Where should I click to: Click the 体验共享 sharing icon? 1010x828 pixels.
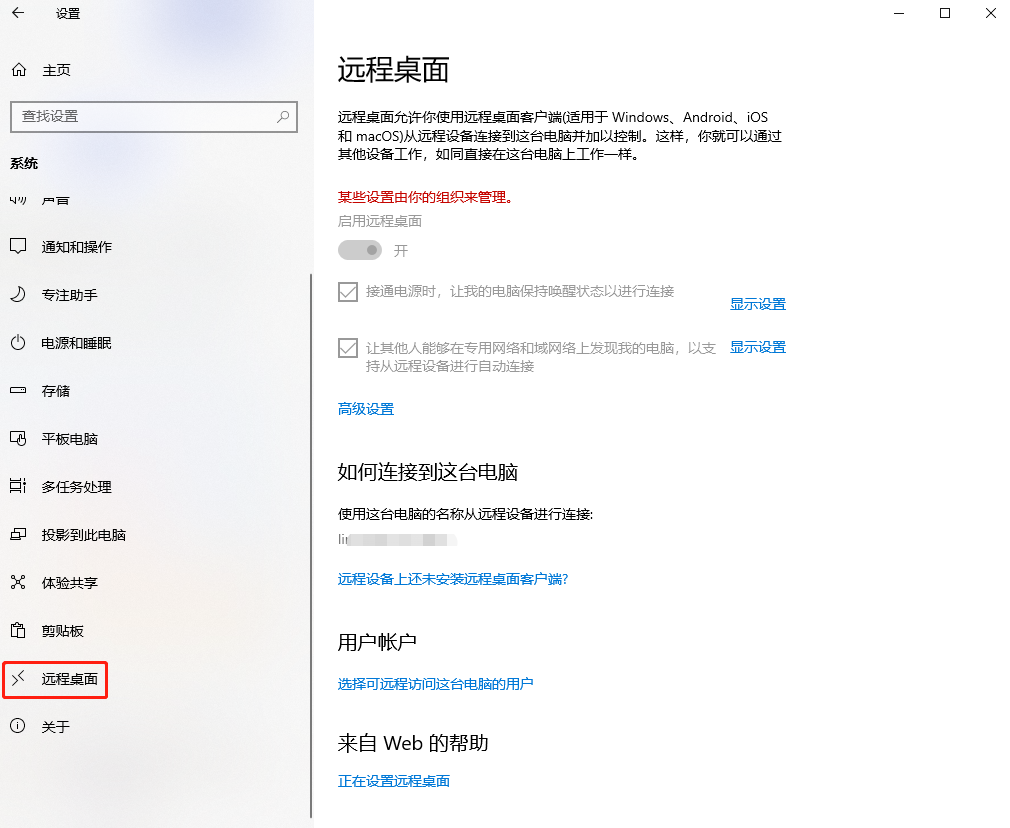[x=18, y=582]
